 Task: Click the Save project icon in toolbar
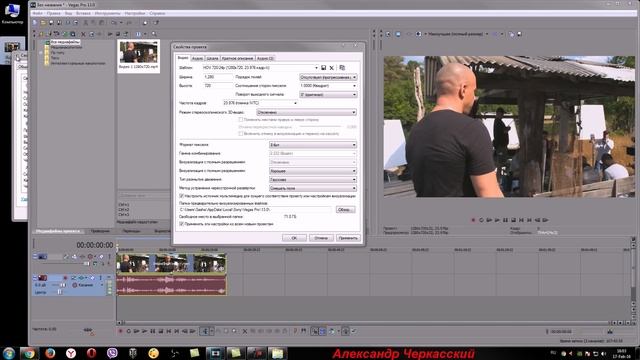pos(51,23)
